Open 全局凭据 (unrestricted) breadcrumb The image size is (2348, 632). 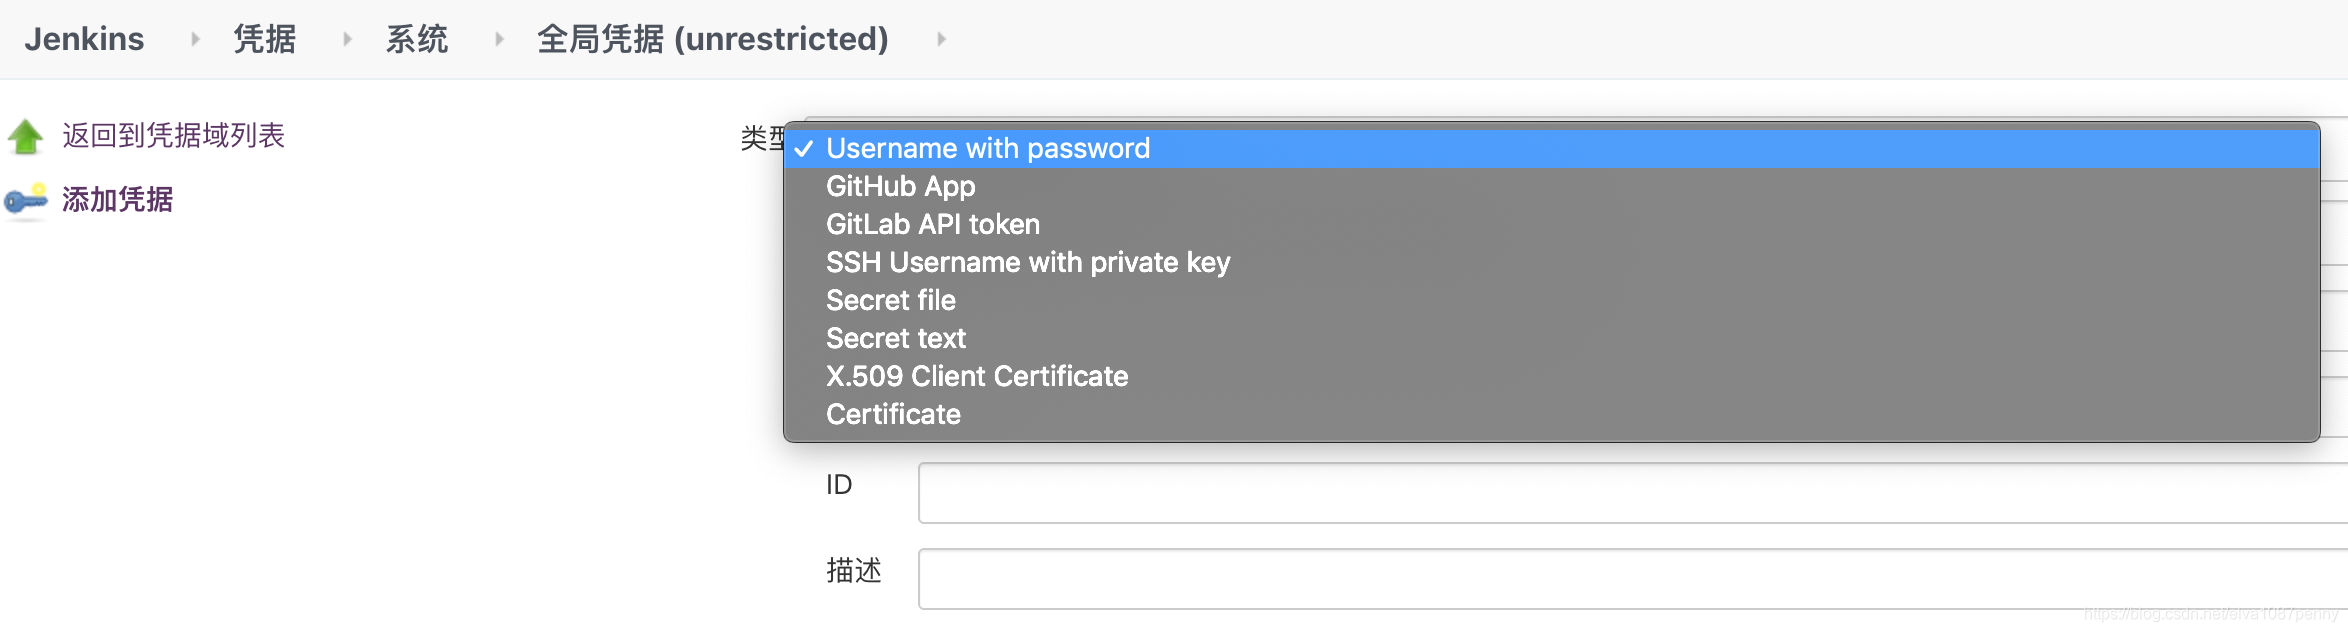[712, 39]
